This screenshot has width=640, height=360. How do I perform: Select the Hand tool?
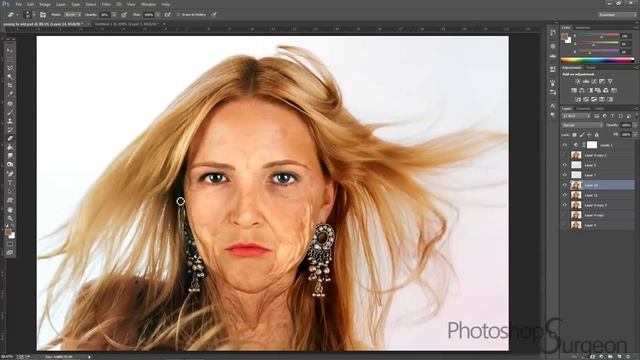point(10,210)
